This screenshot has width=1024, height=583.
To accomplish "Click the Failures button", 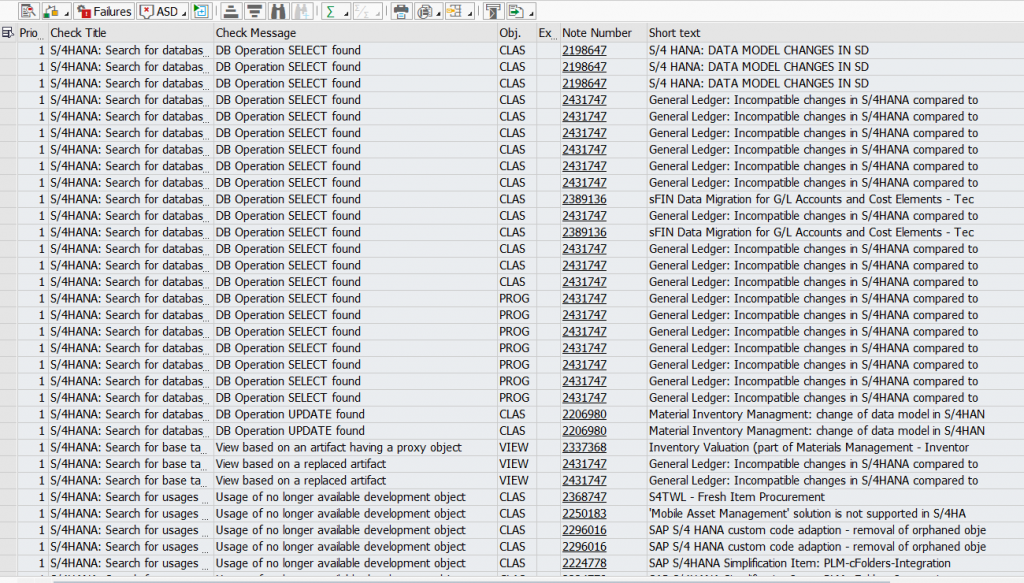I will [x=106, y=11].
